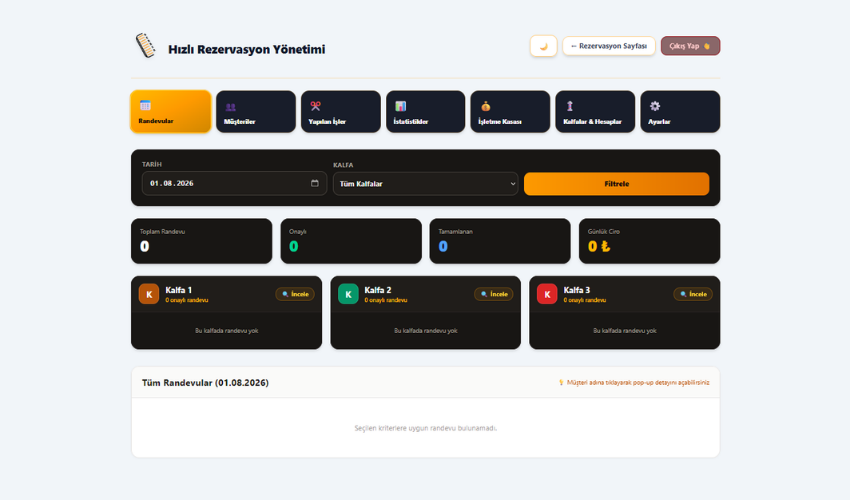Expand the Tüm Kalfalar dropdown
The width and height of the screenshot is (850, 500).
[426, 184]
